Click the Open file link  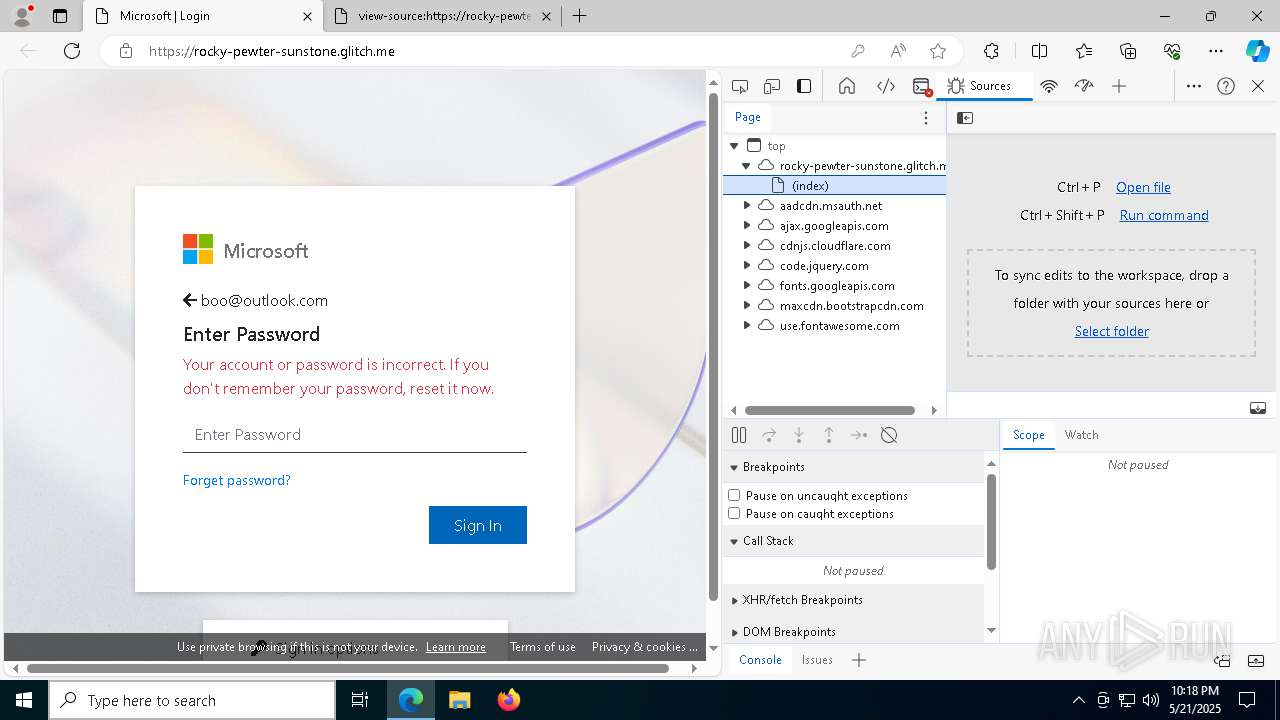point(1143,187)
